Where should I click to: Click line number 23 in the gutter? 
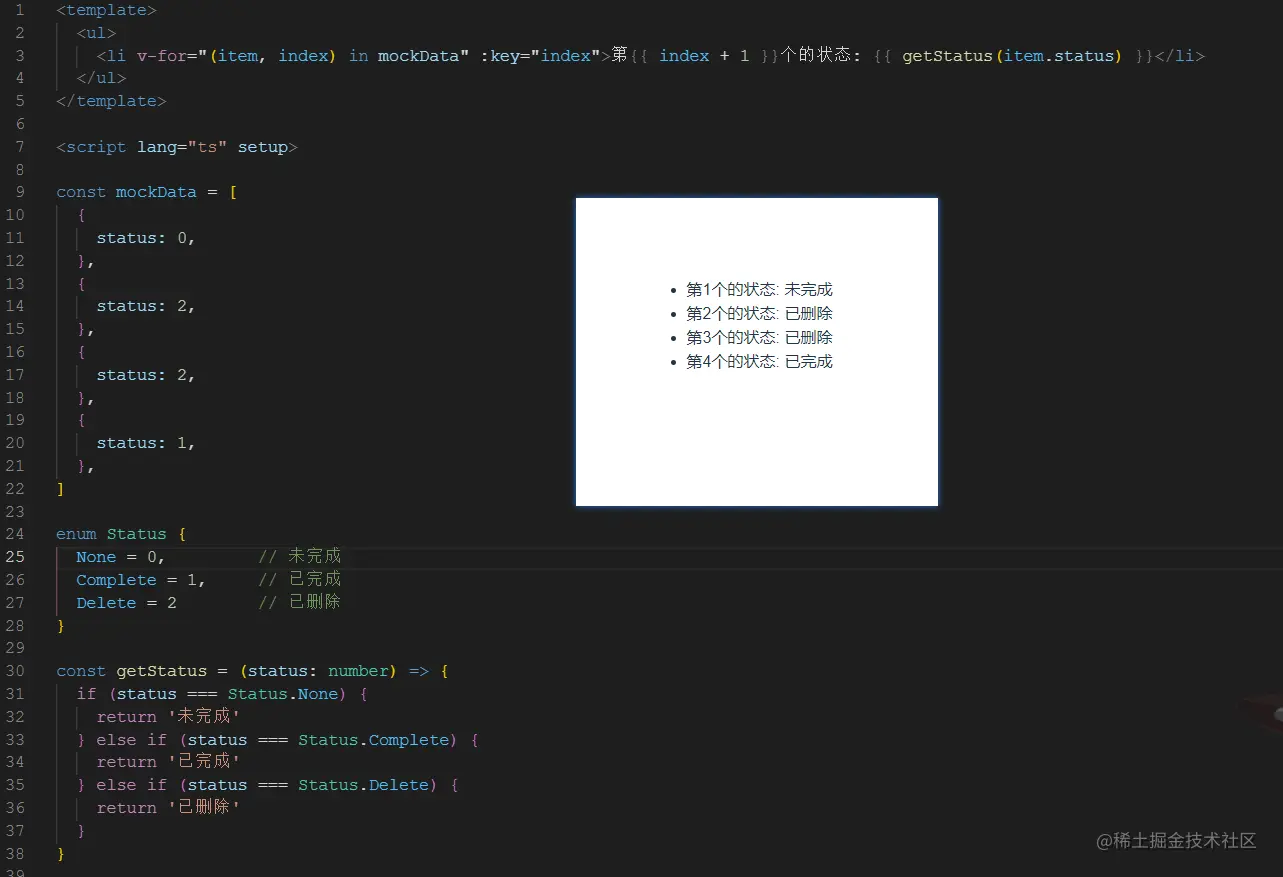(x=14, y=511)
